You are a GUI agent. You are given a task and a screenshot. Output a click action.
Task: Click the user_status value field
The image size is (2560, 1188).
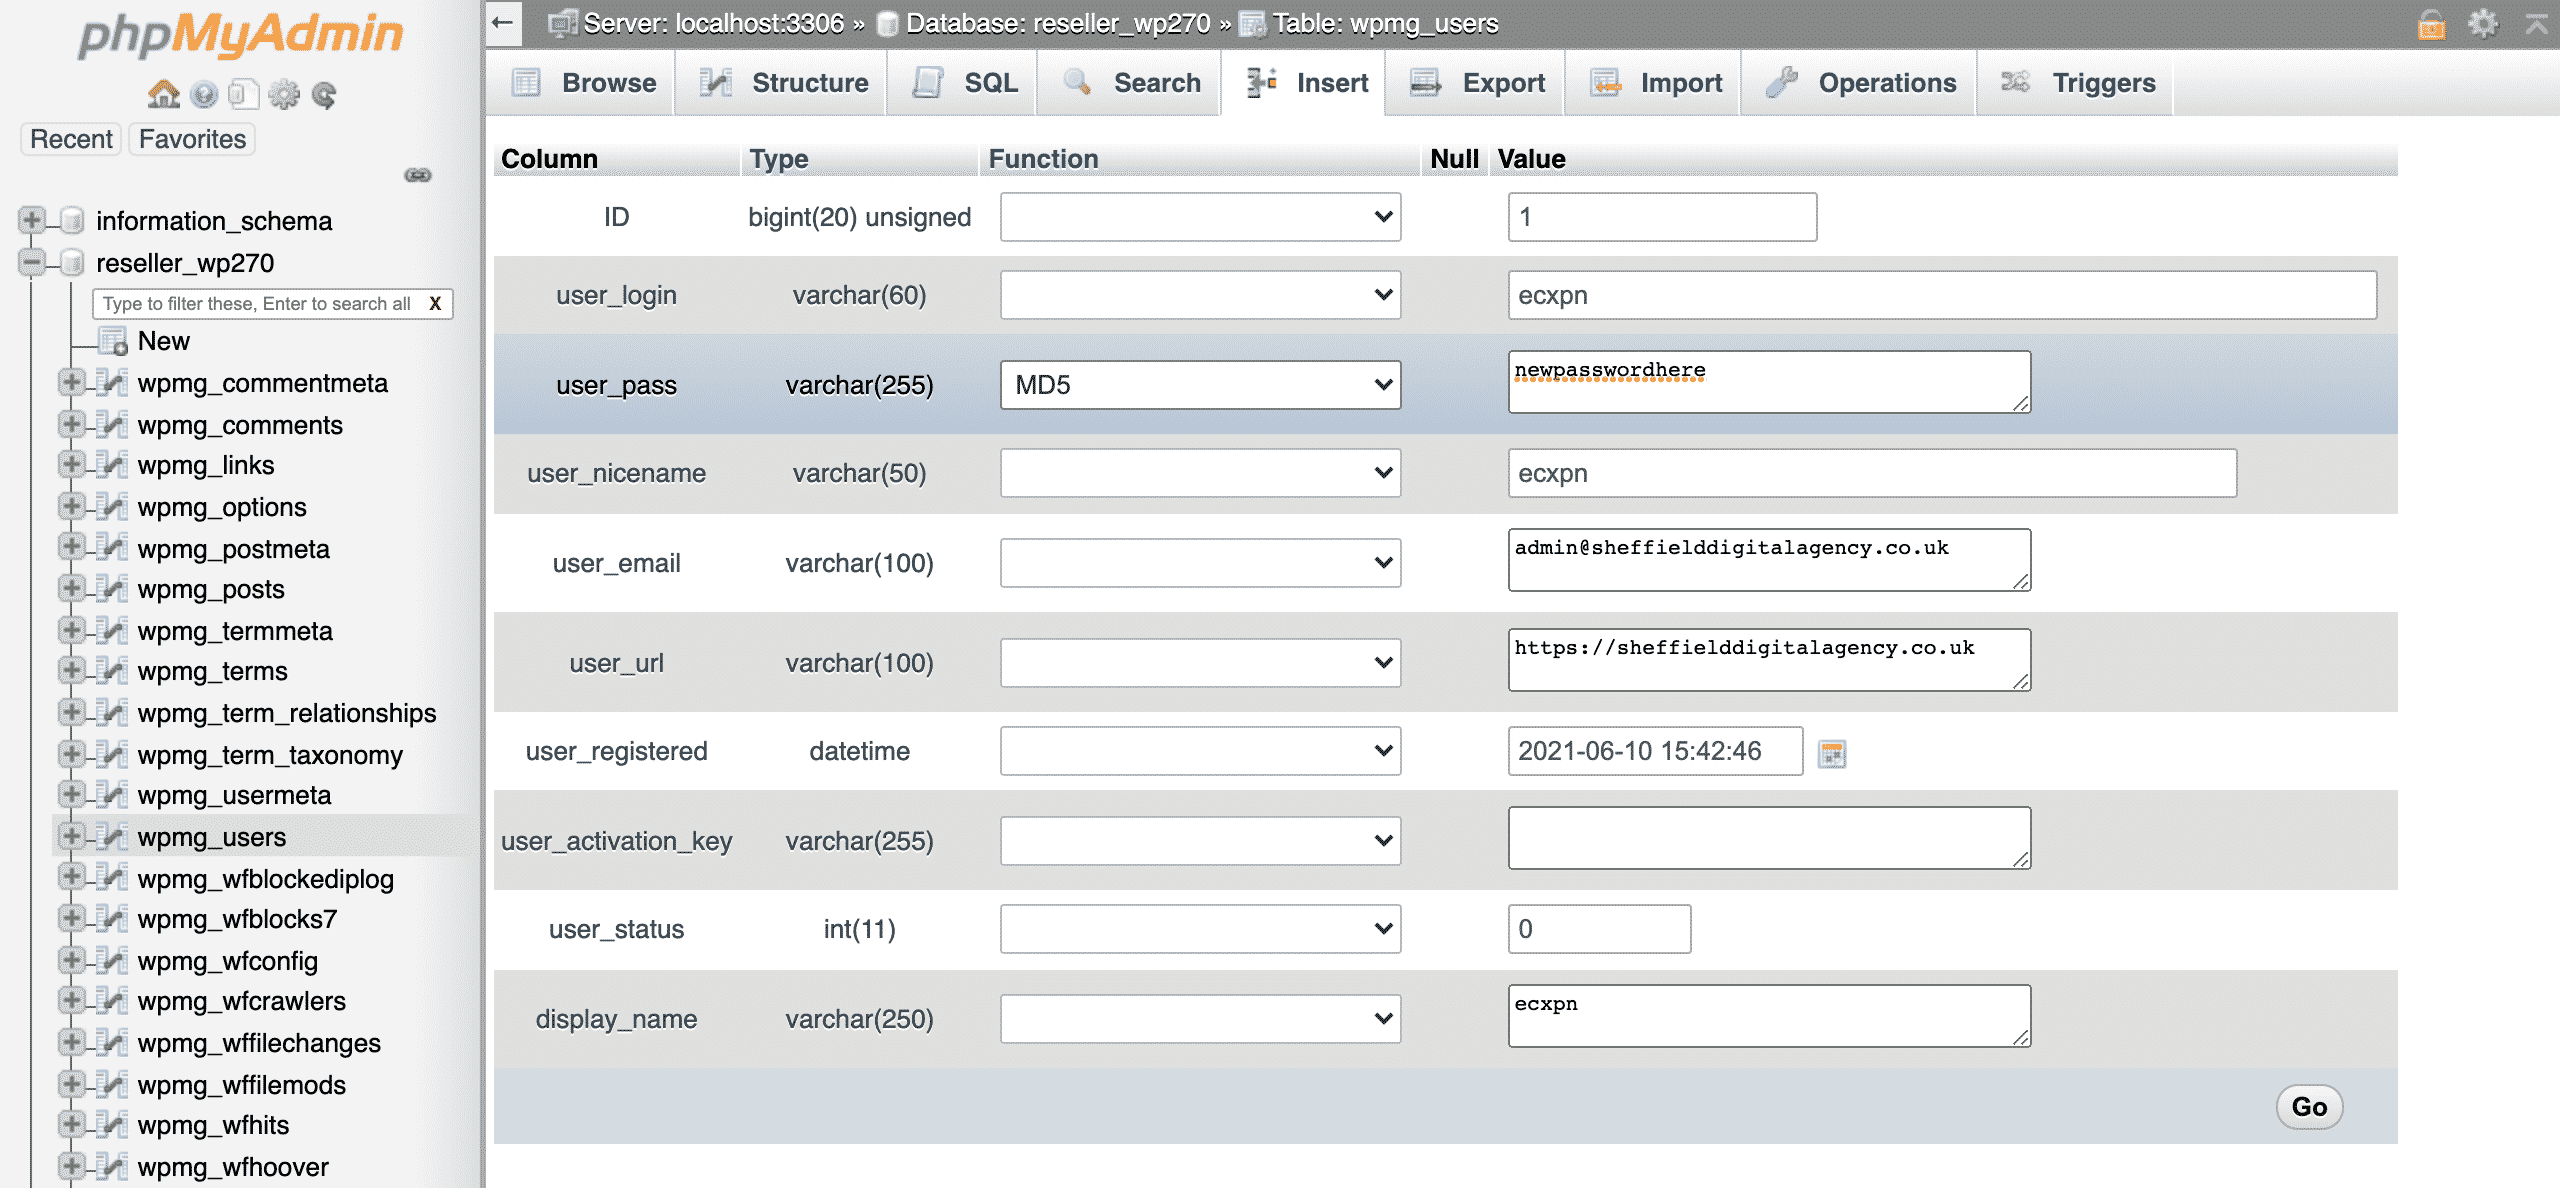[1599, 929]
